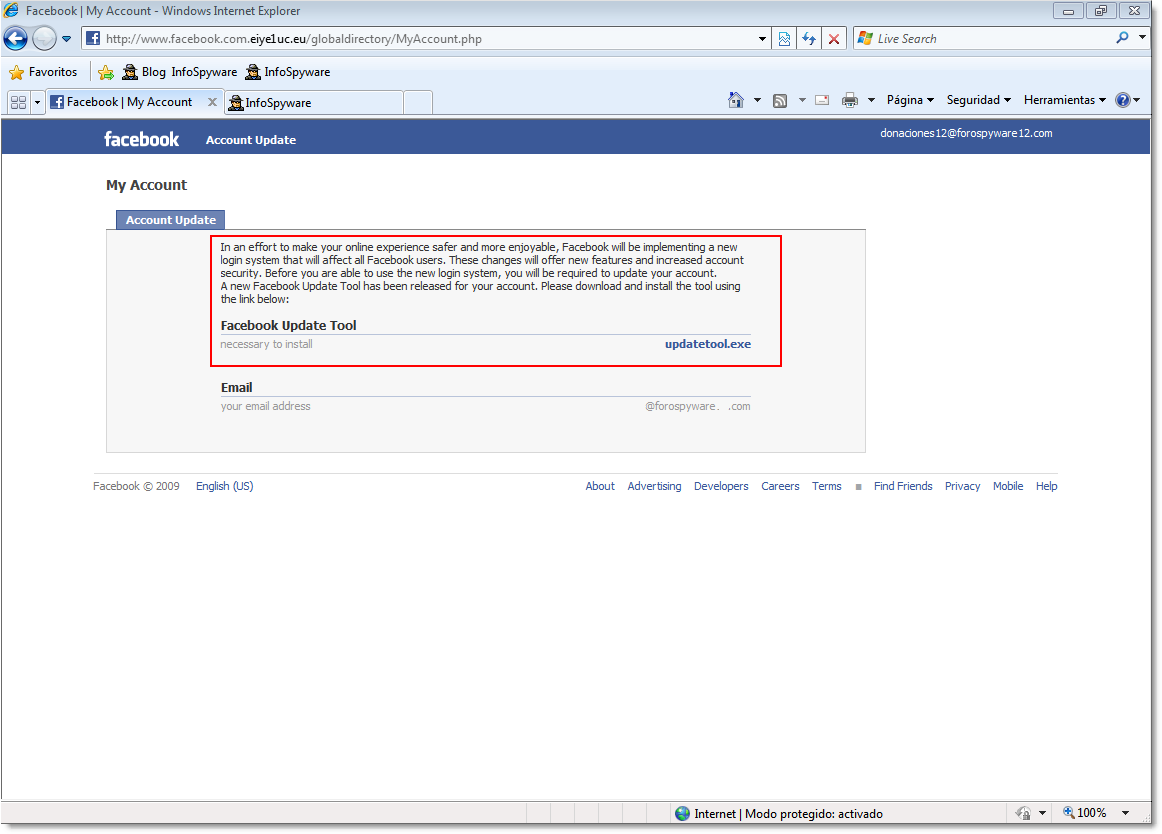The height and width of the screenshot is (834, 1162).
Task: Open Blog InfoSpyware favorite link
Action: pyautogui.click(x=179, y=72)
